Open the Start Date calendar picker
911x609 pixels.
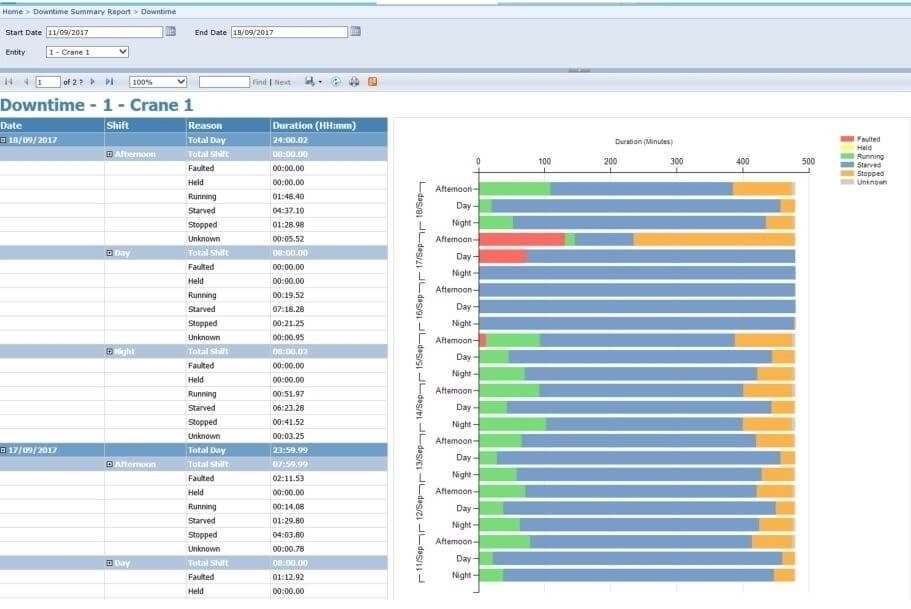click(x=171, y=32)
